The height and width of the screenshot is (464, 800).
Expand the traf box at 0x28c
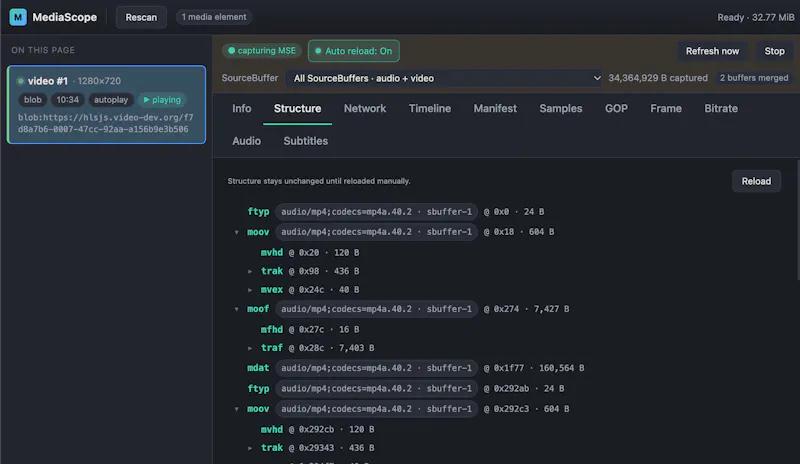click(250, 348)
